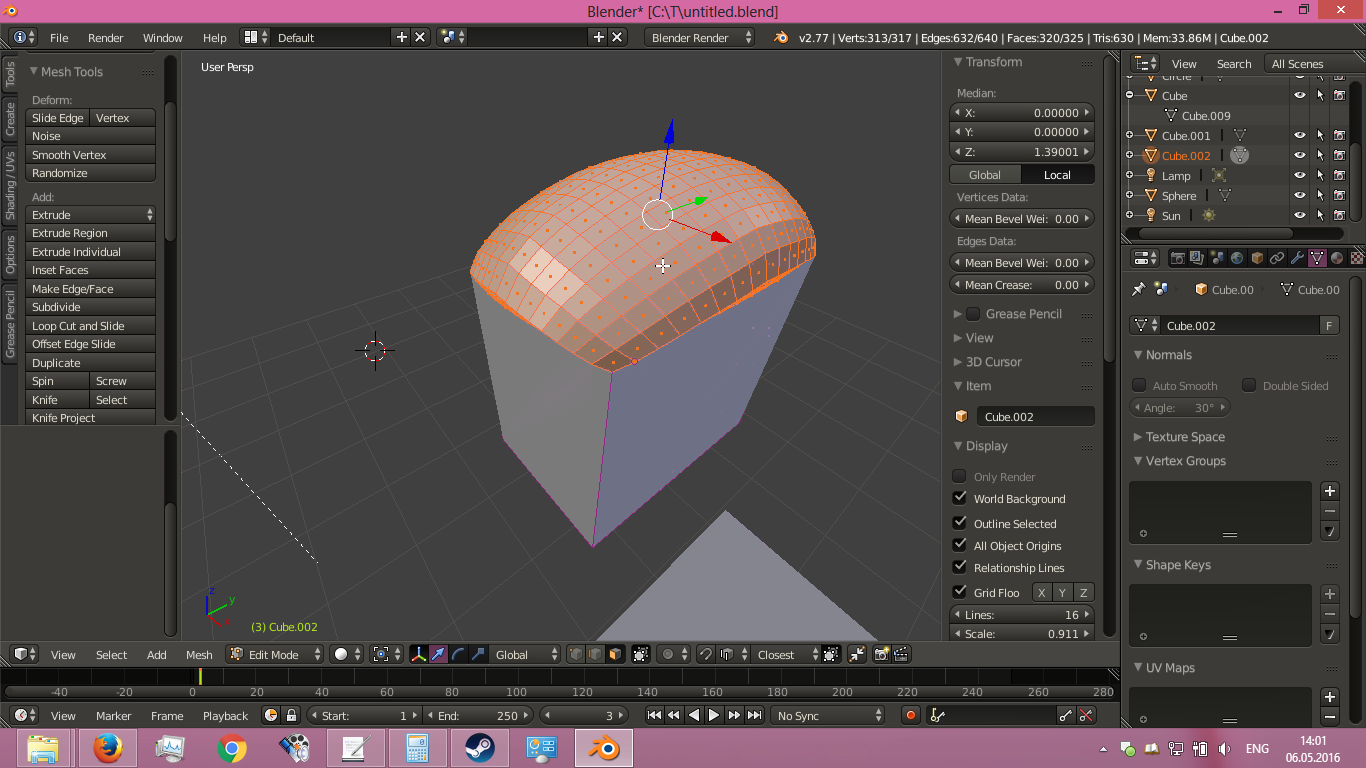Image resolution: width=1366 pixels, height=768 pixels.
Task: Click the Loop Cut and Slide button
Action: [91, 325]
